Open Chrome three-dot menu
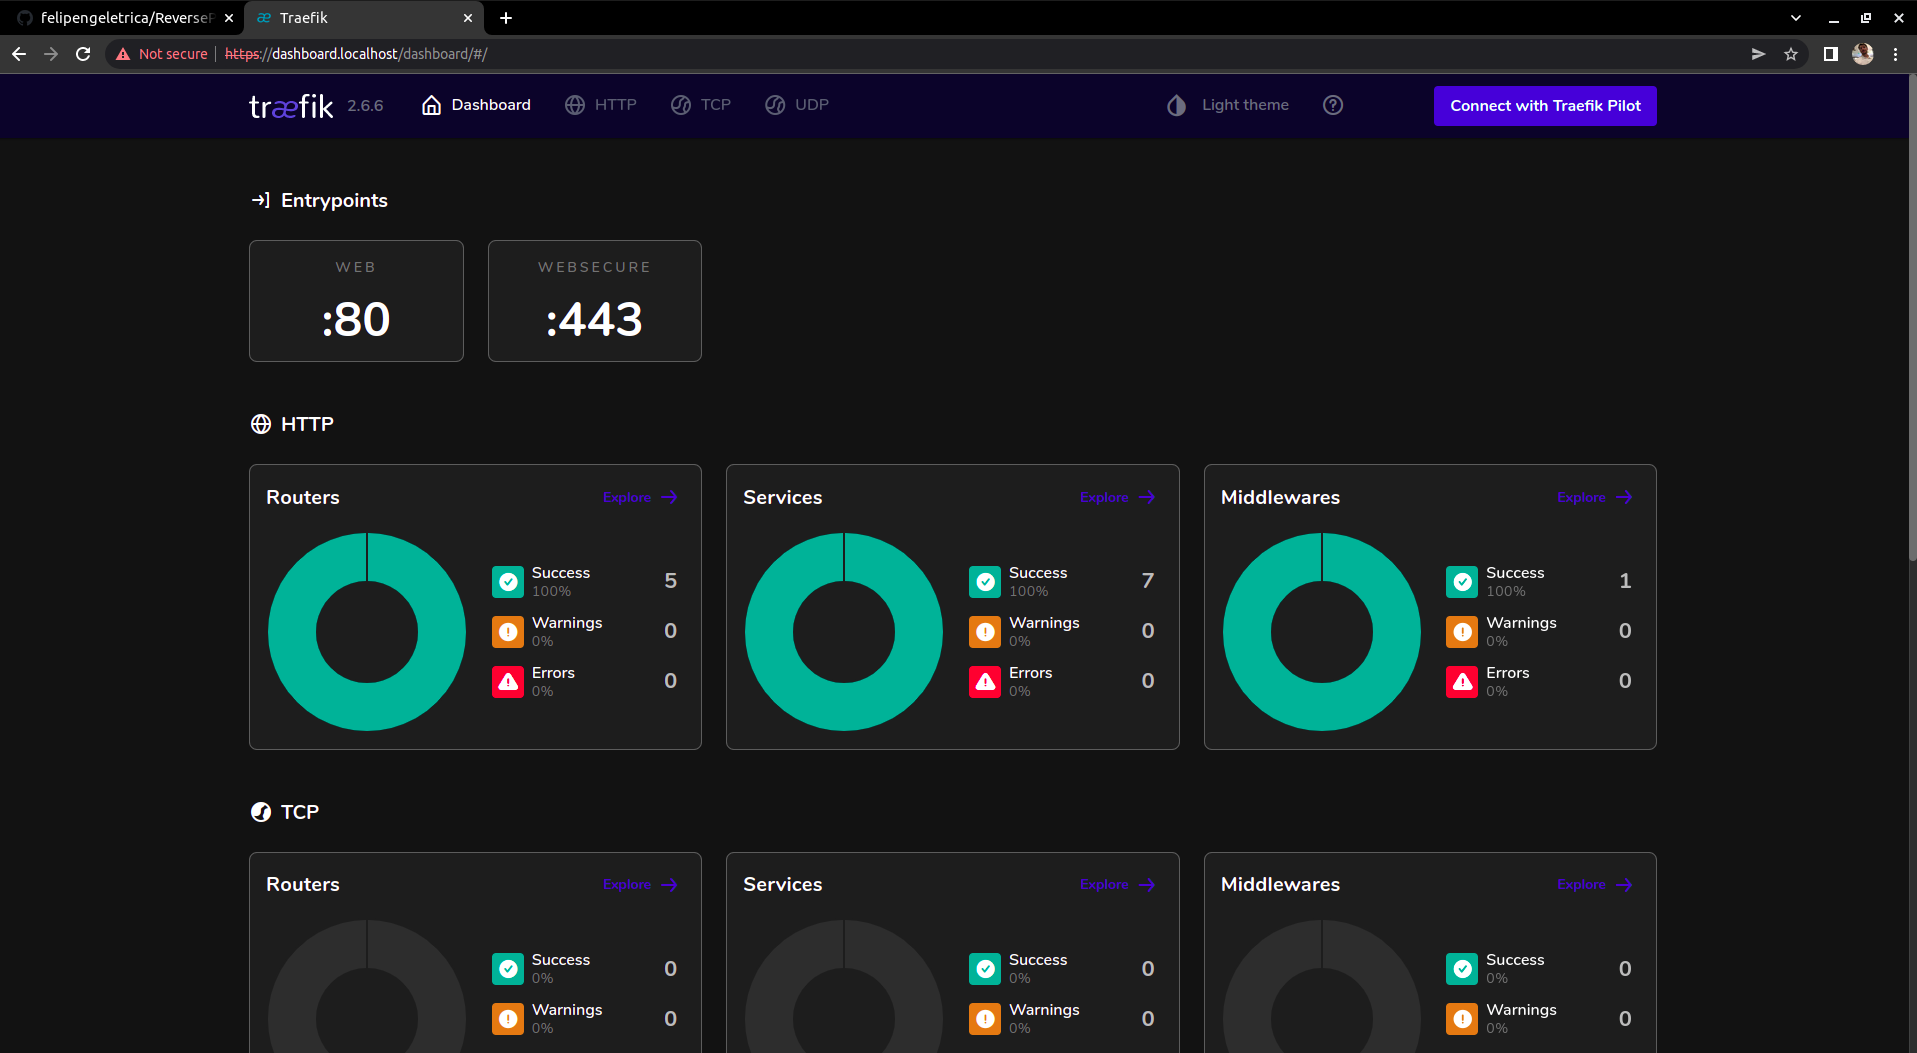The height and width of the screenshot is (1053, 1917). 1895,54
